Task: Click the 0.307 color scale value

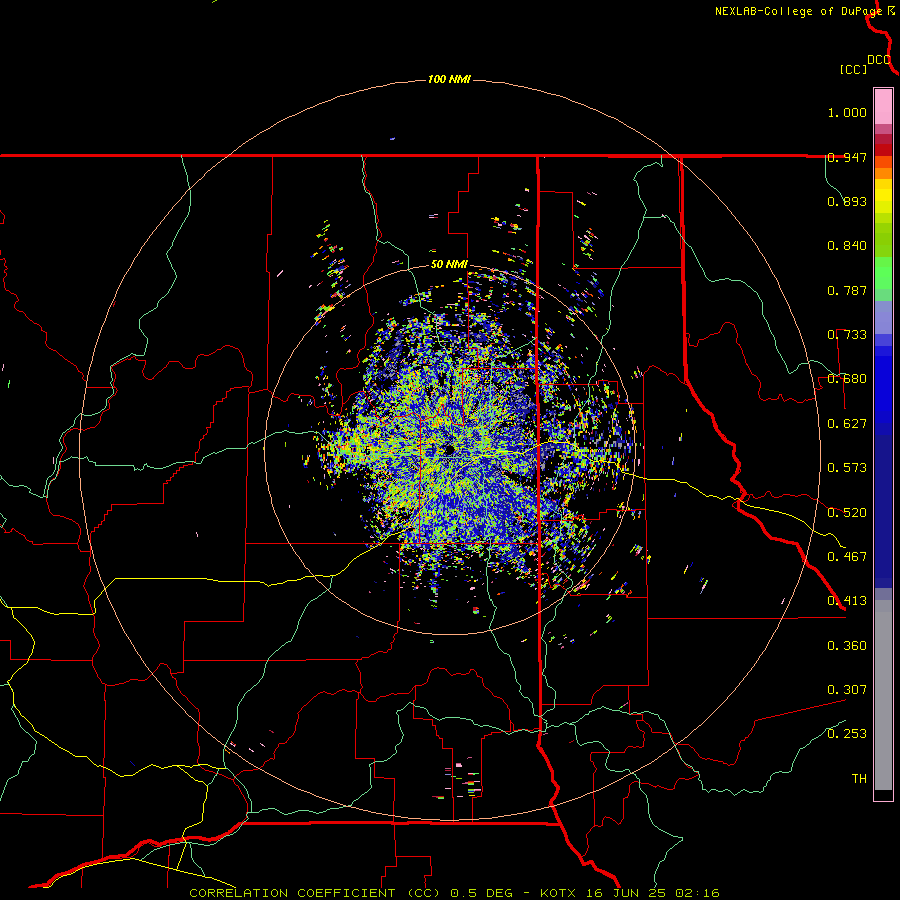Action: point(847,689)
